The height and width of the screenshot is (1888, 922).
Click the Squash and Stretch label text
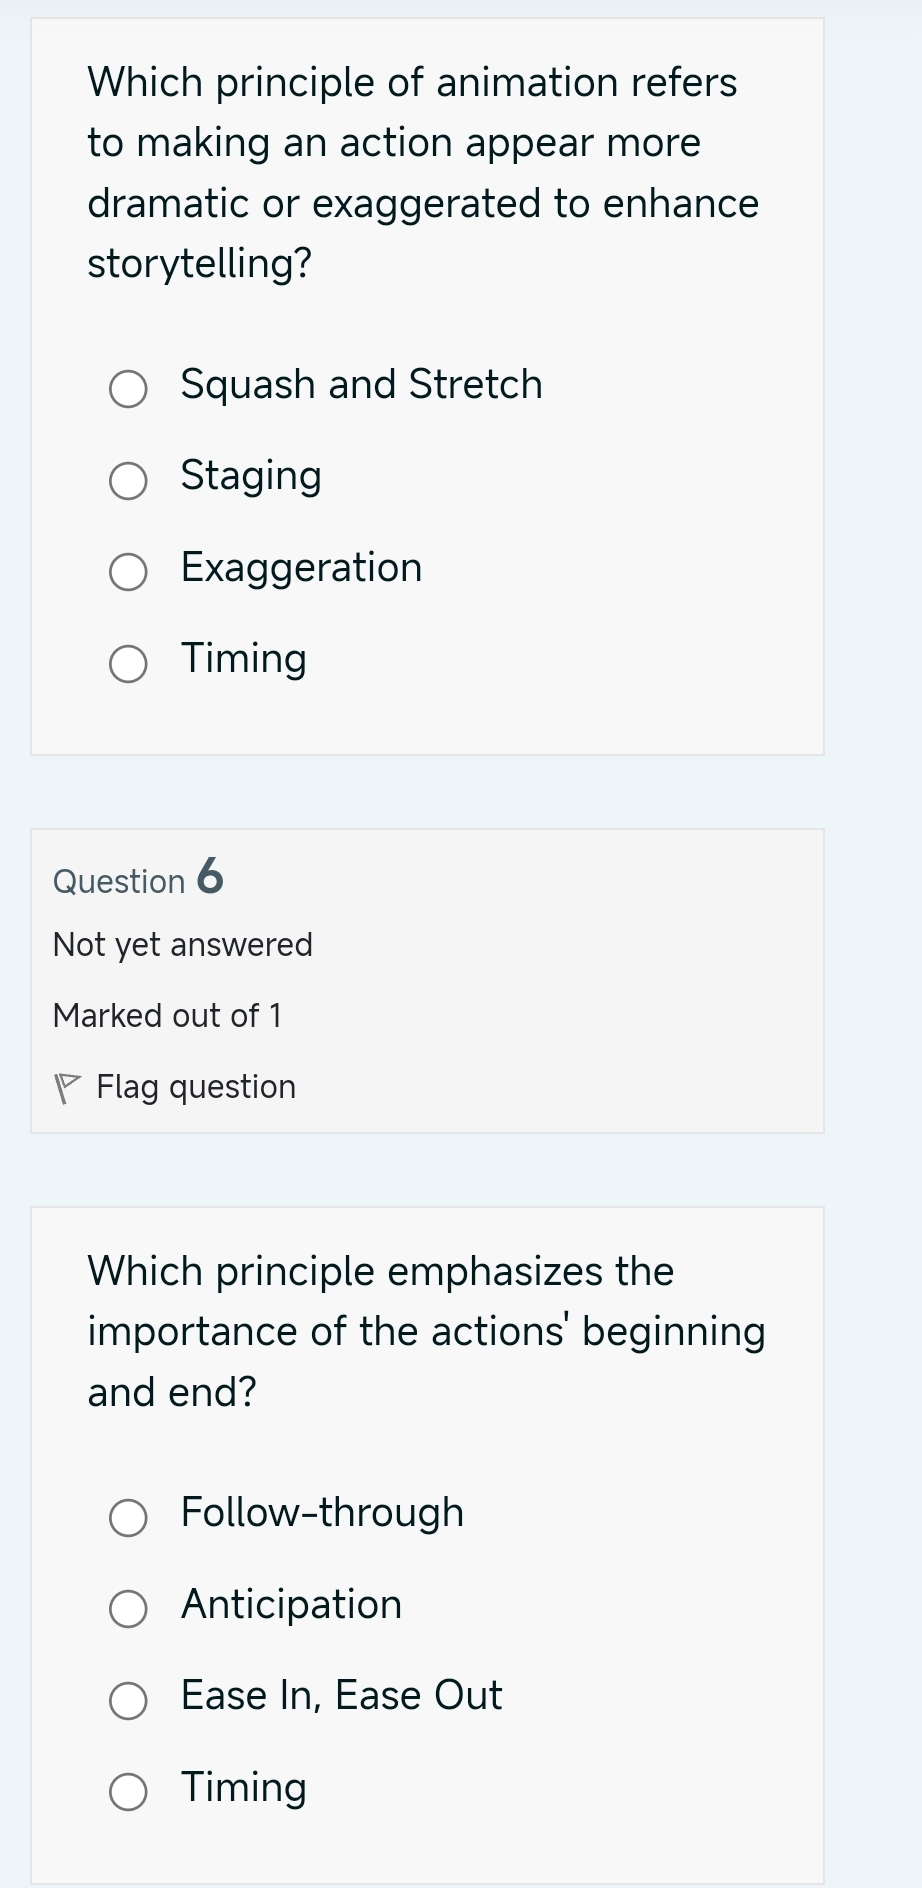[x=361, y=385]
